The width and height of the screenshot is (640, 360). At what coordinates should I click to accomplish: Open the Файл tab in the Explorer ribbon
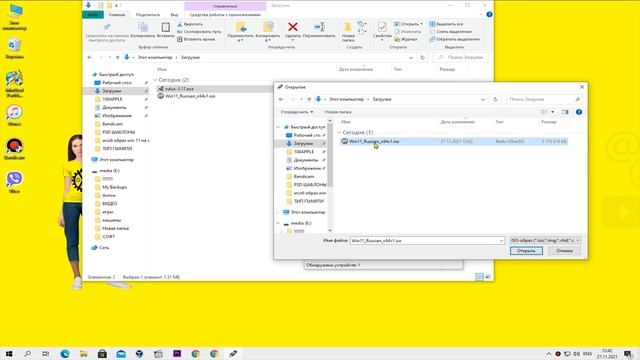tap(93, 15)
